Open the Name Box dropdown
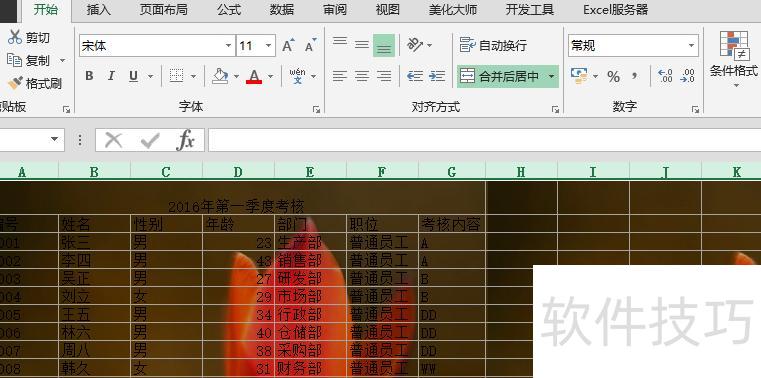Screen dimensions: 761x378 coord(54,140)
